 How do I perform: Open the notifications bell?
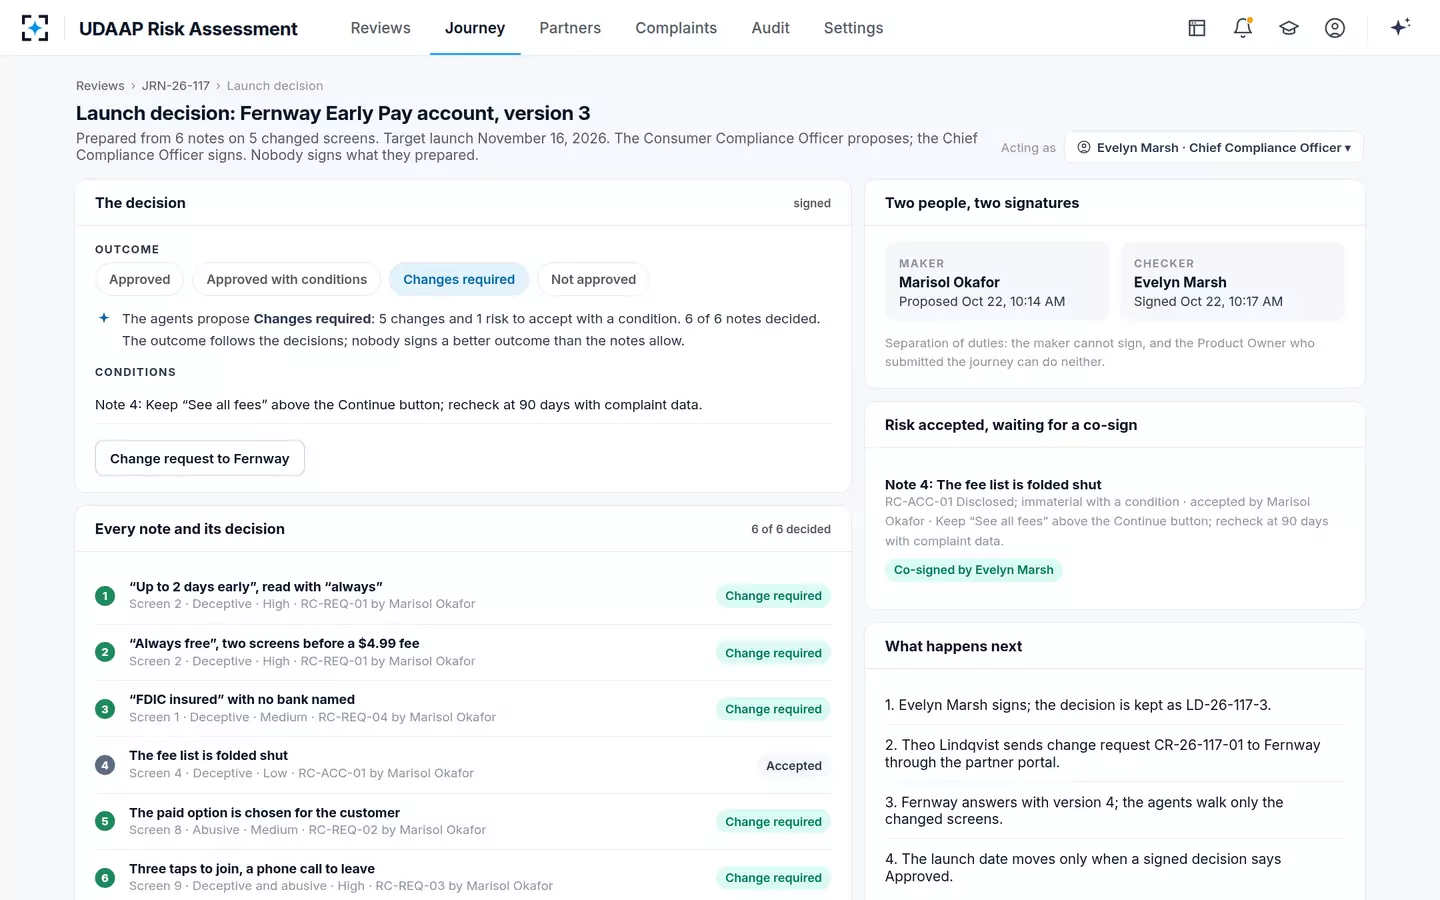point(1243,28)
